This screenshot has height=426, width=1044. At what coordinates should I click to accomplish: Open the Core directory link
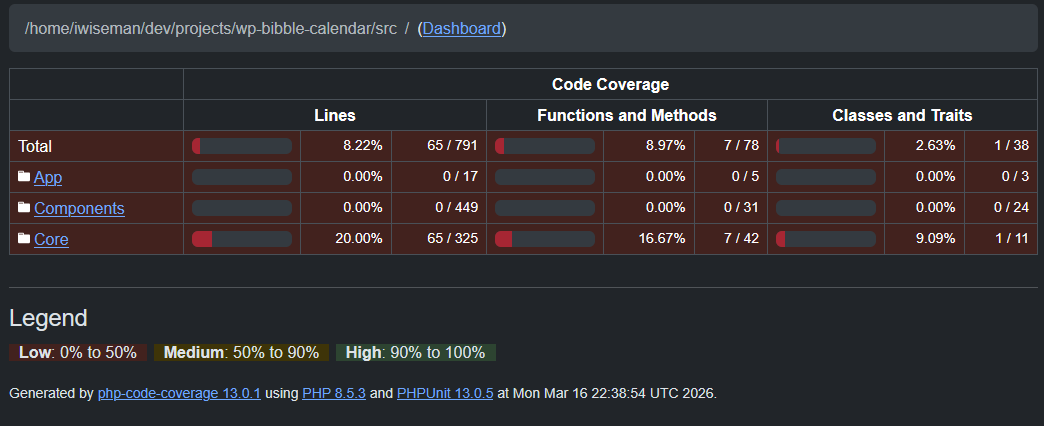coord(51,239)
